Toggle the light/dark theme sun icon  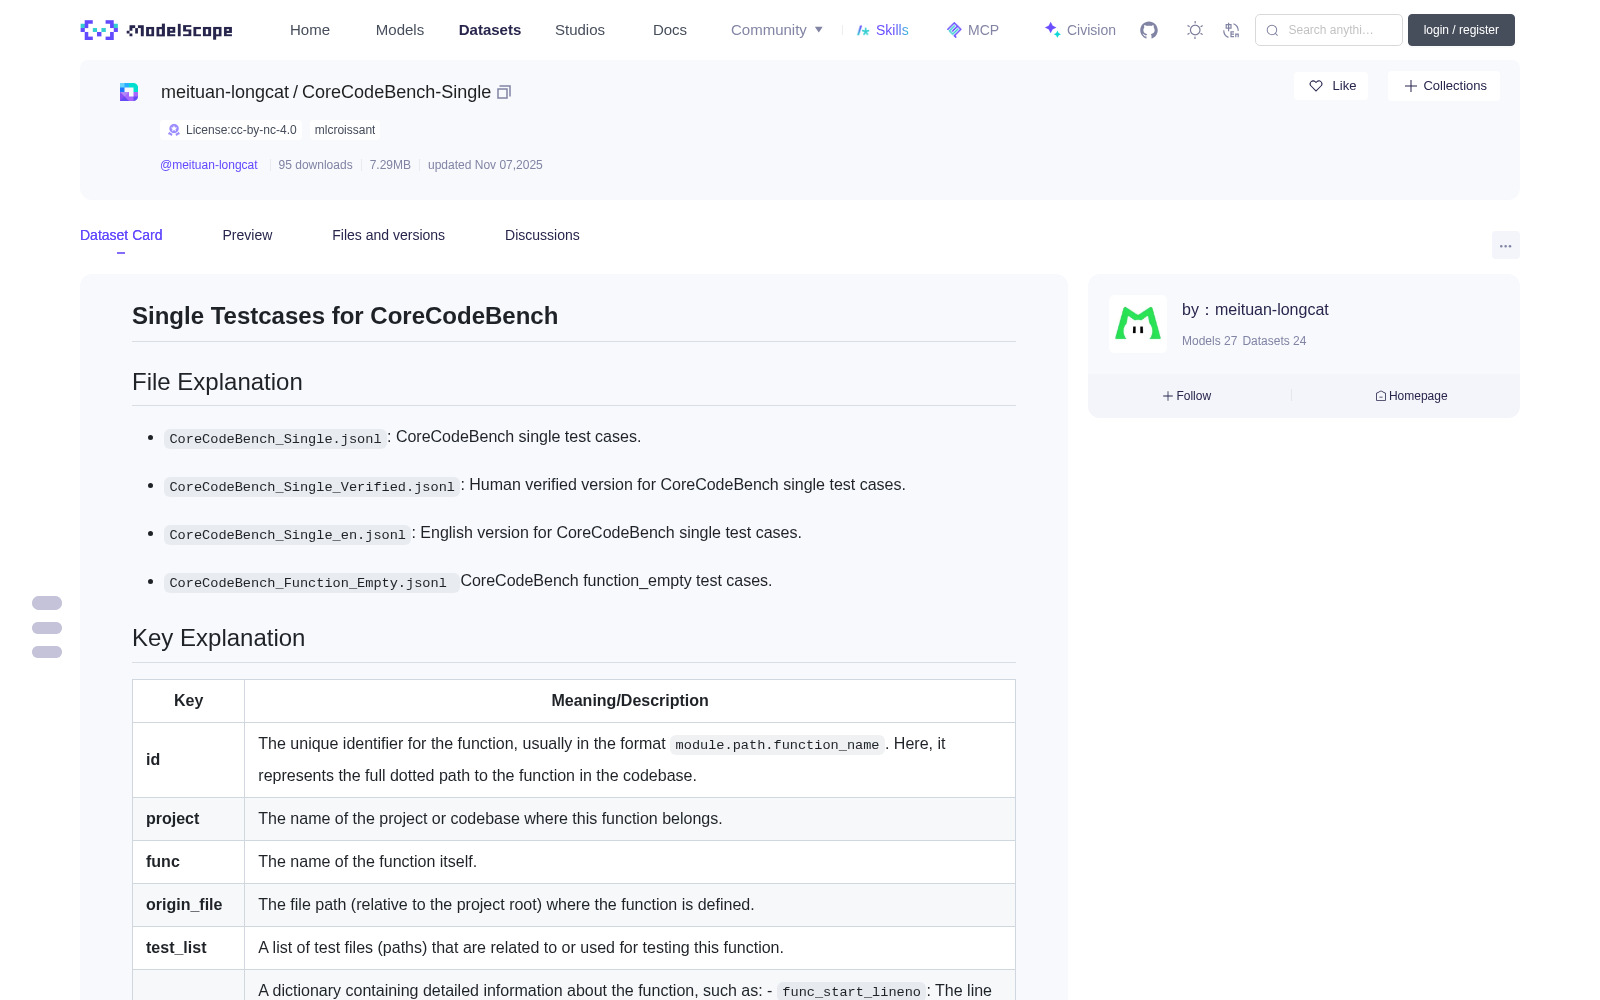click(1195, 30)
